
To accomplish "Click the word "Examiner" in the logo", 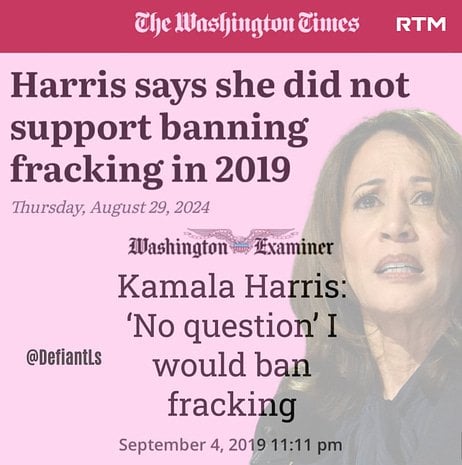I will (x=294, y=248).
